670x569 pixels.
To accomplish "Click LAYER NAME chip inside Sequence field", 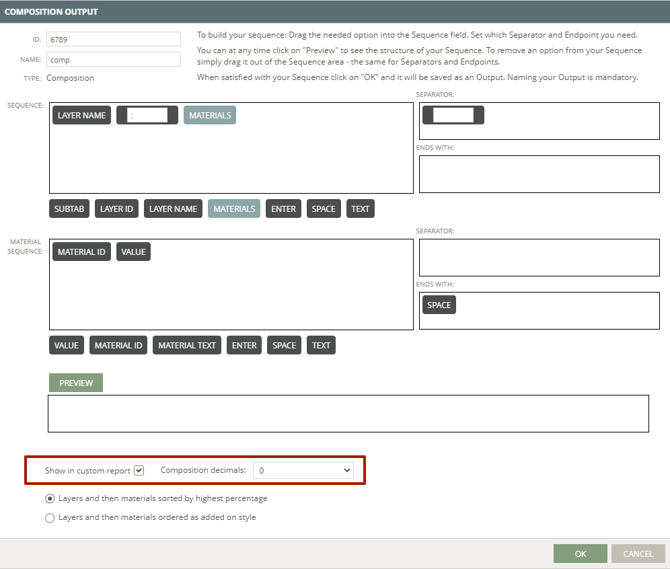I will point(82,115).
